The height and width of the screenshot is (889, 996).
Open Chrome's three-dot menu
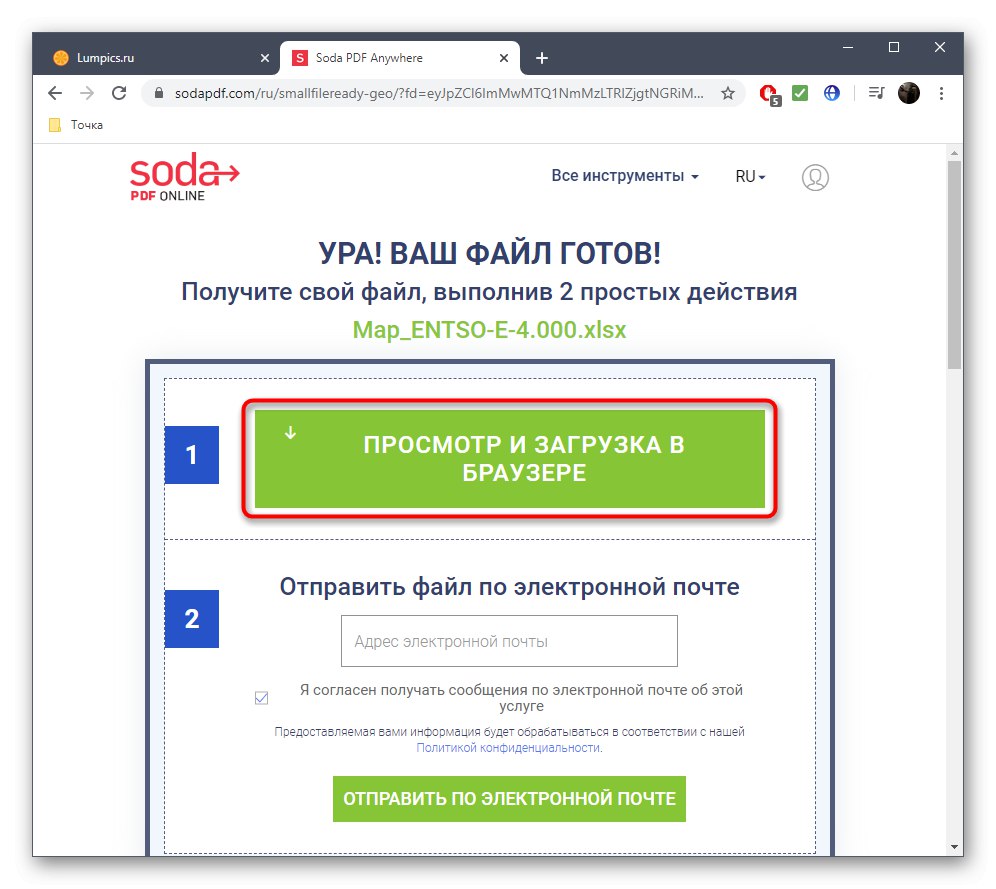941,93
